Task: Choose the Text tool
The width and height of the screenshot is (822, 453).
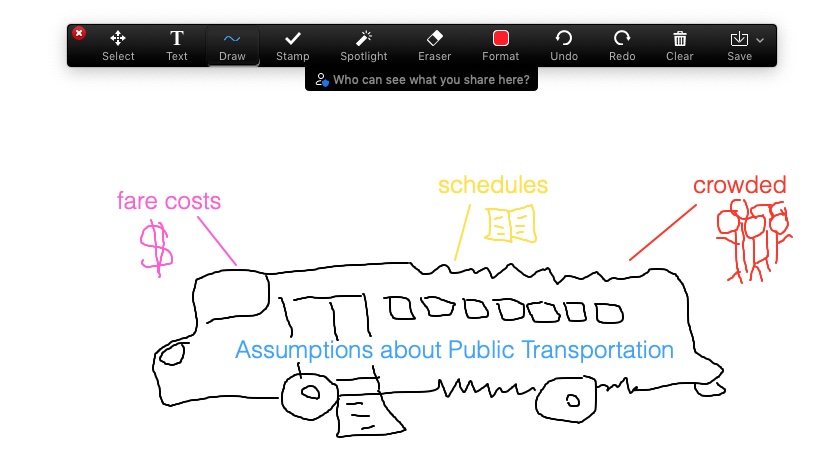Action: pyautogui.click(x=177, y=45)
